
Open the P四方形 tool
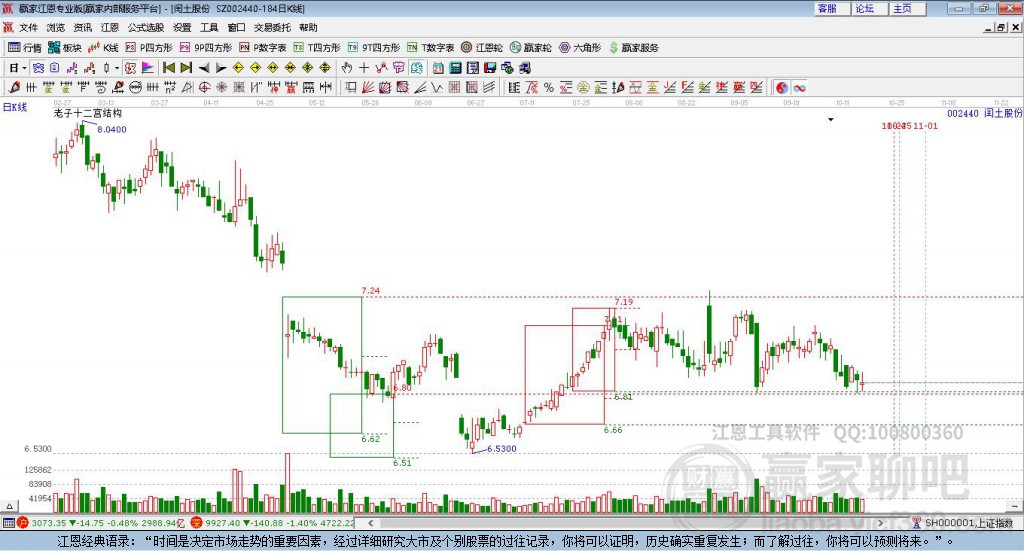point(149,48)
